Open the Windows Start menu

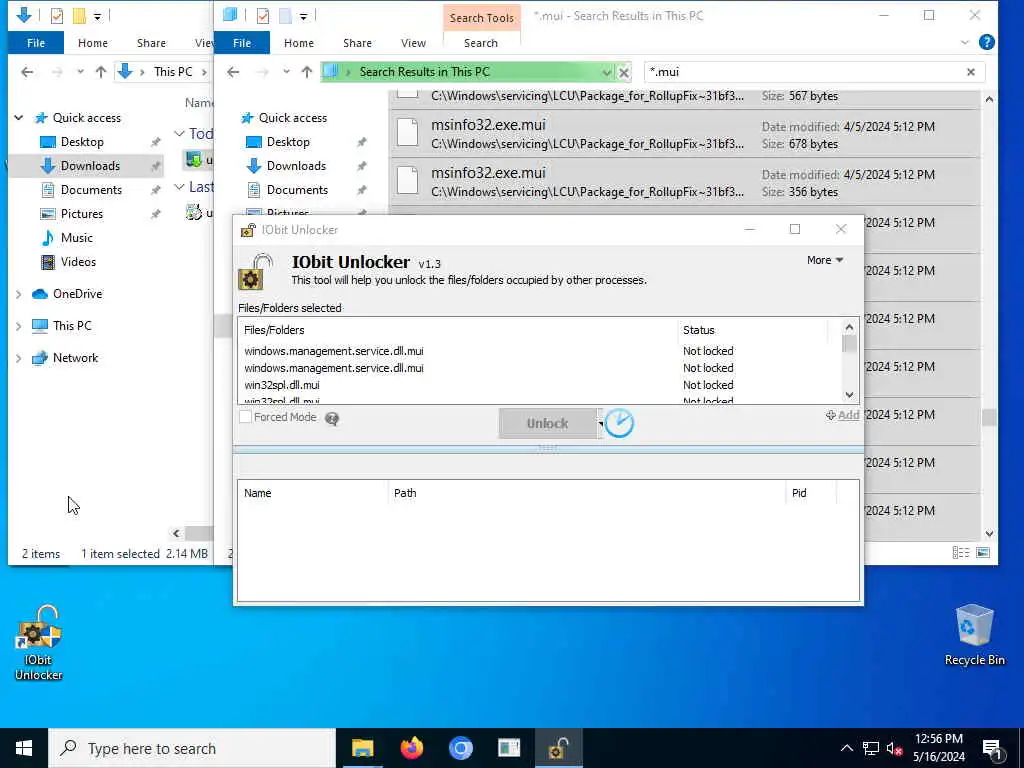tap(24, 748)
